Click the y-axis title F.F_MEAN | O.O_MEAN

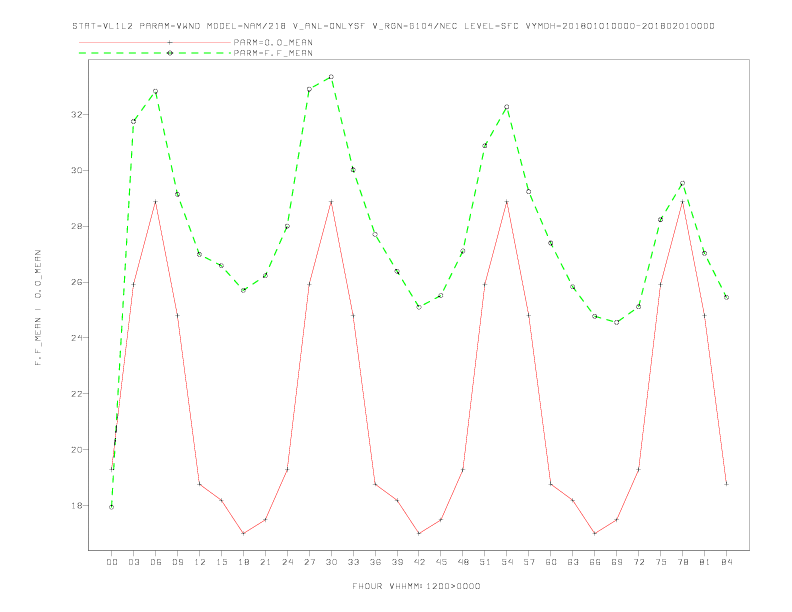coord(38,308)
